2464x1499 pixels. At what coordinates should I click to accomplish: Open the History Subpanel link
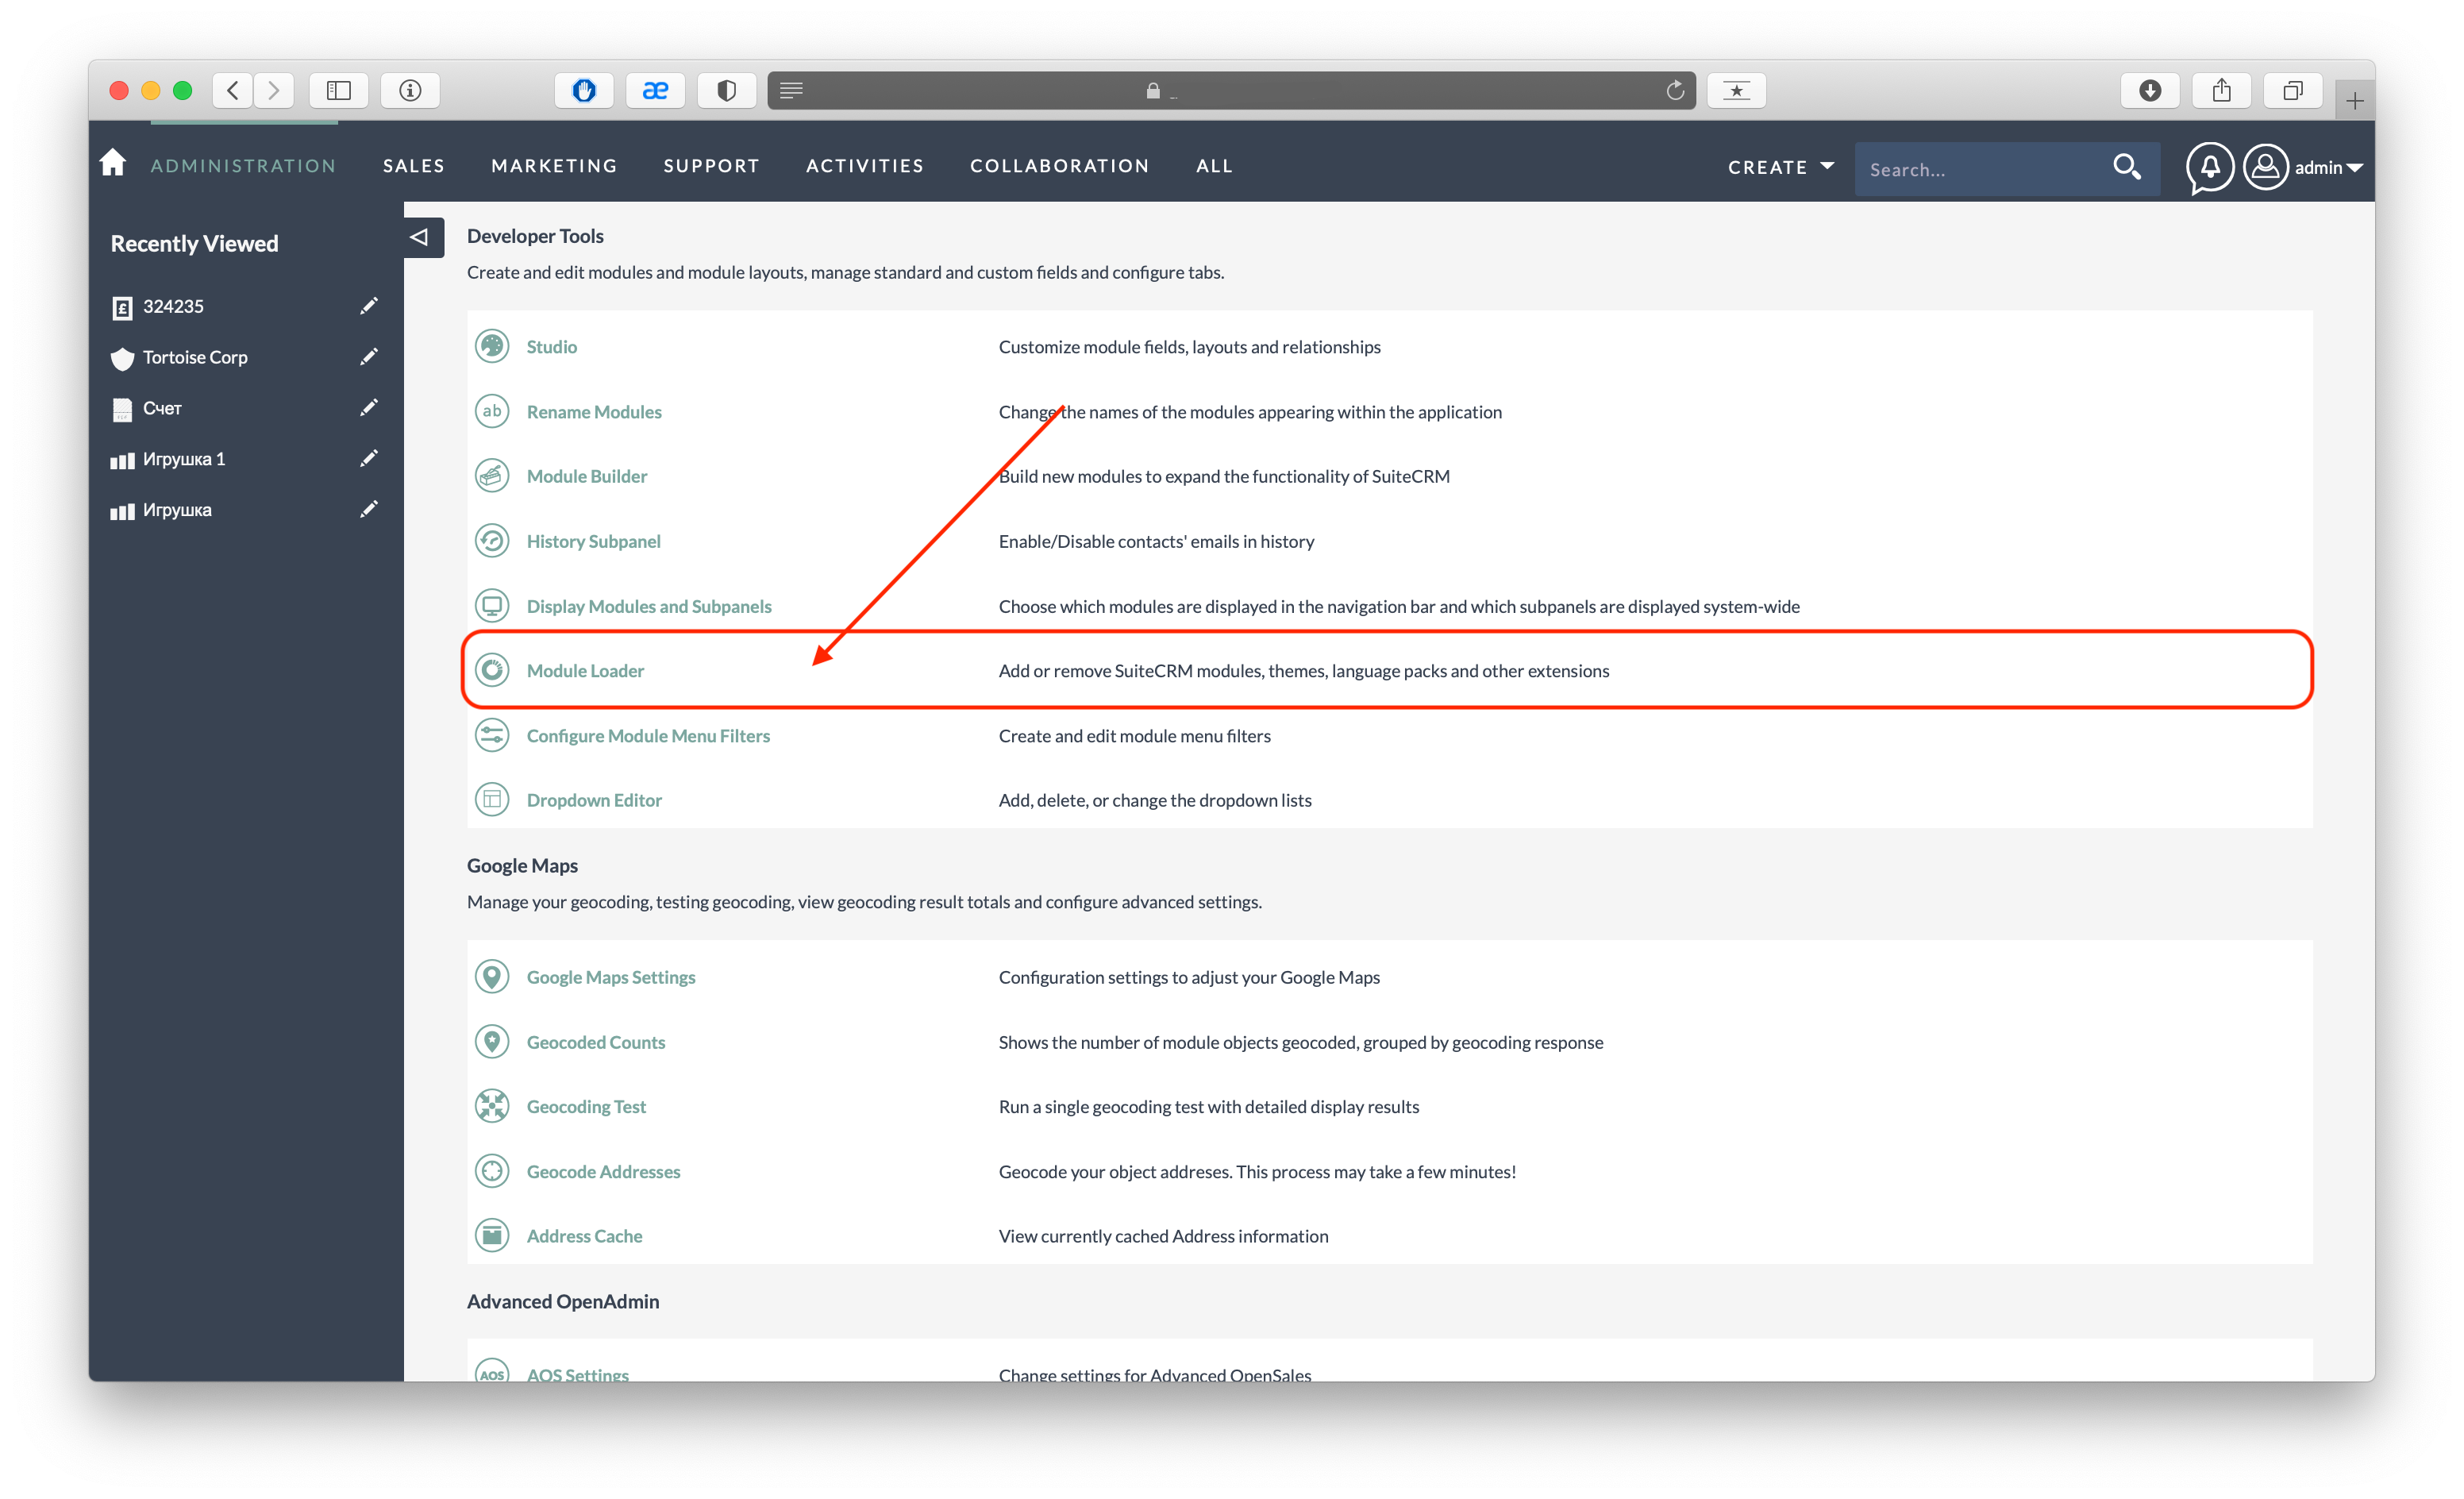pyautogui.click(x=594, y=541)
